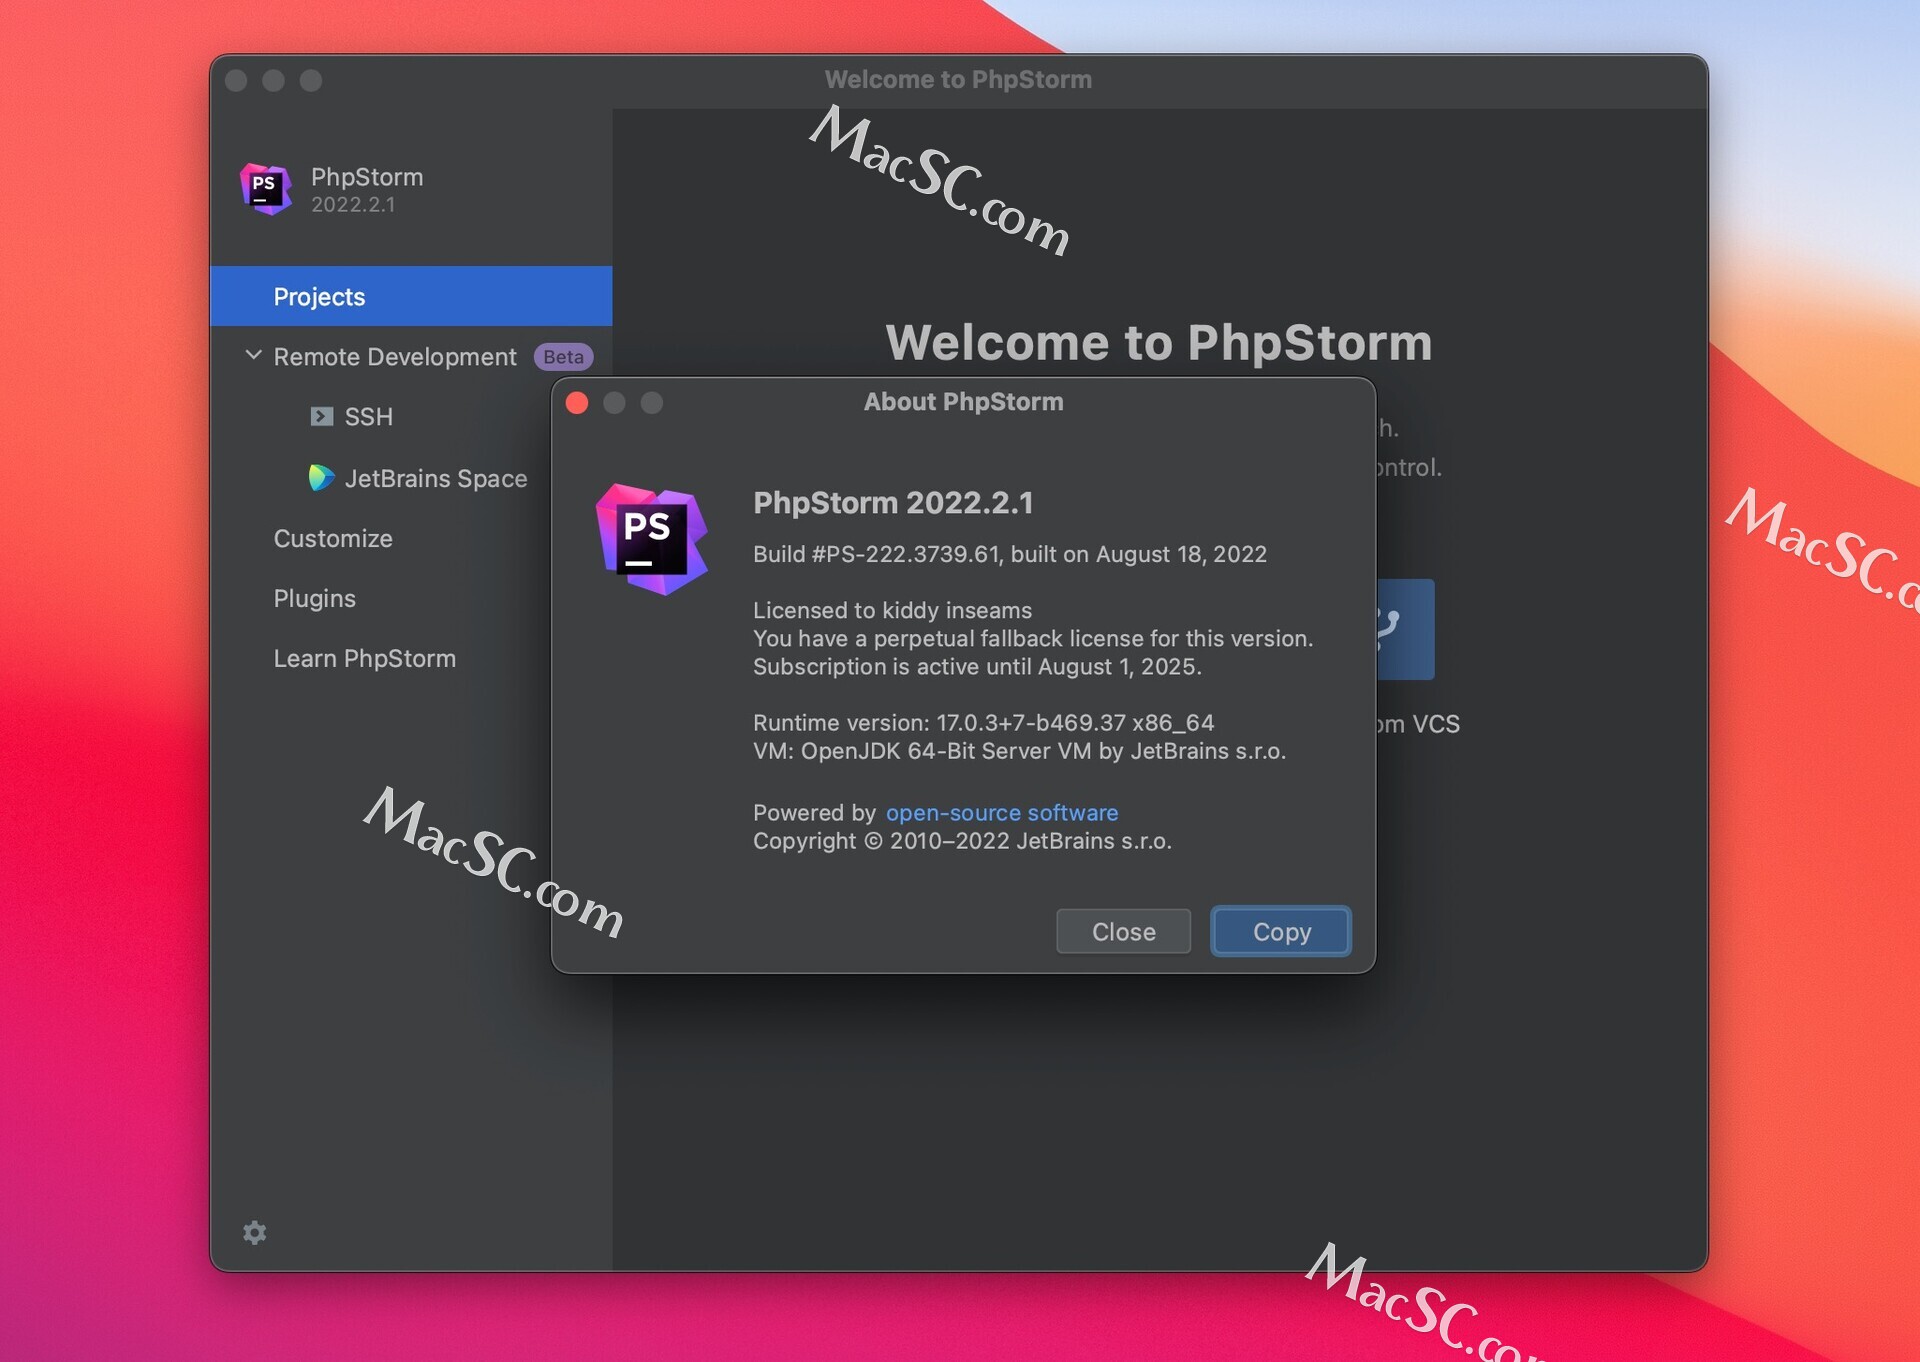
Task: Click the perpetual fallback license text line
Action: click(1033, 638)
